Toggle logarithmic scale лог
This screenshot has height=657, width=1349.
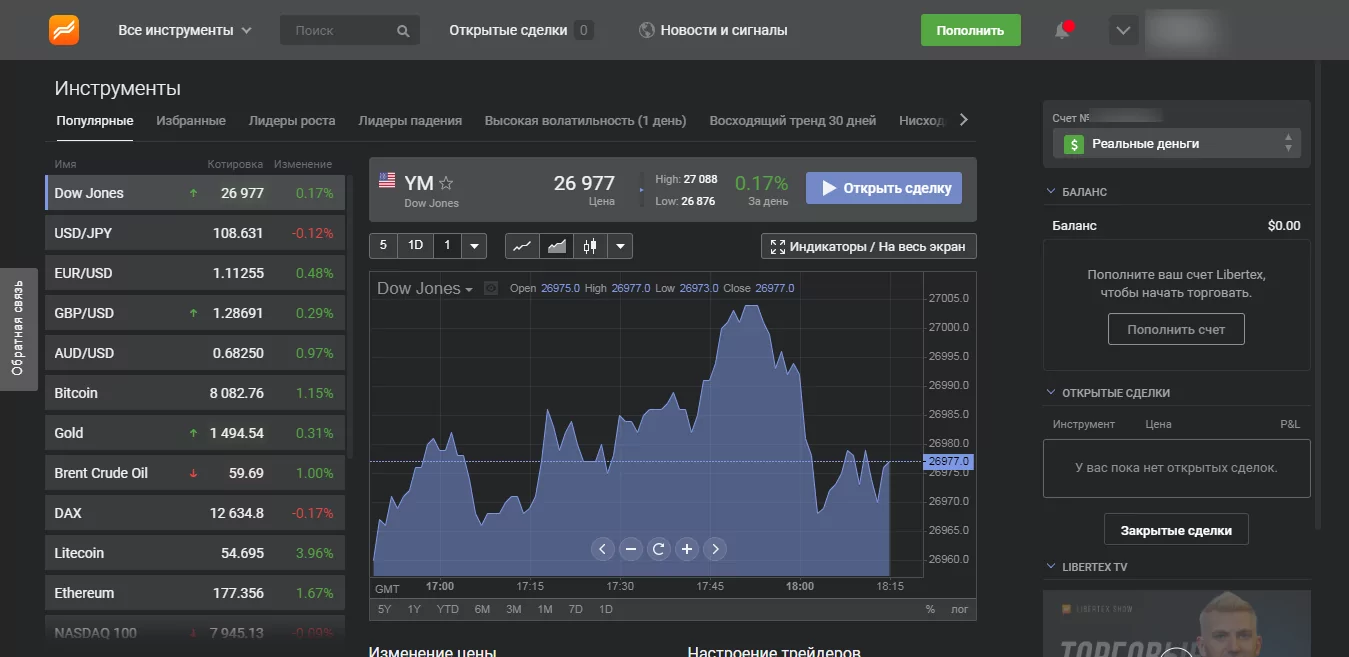pyautogui.click(x=959, y=609)
